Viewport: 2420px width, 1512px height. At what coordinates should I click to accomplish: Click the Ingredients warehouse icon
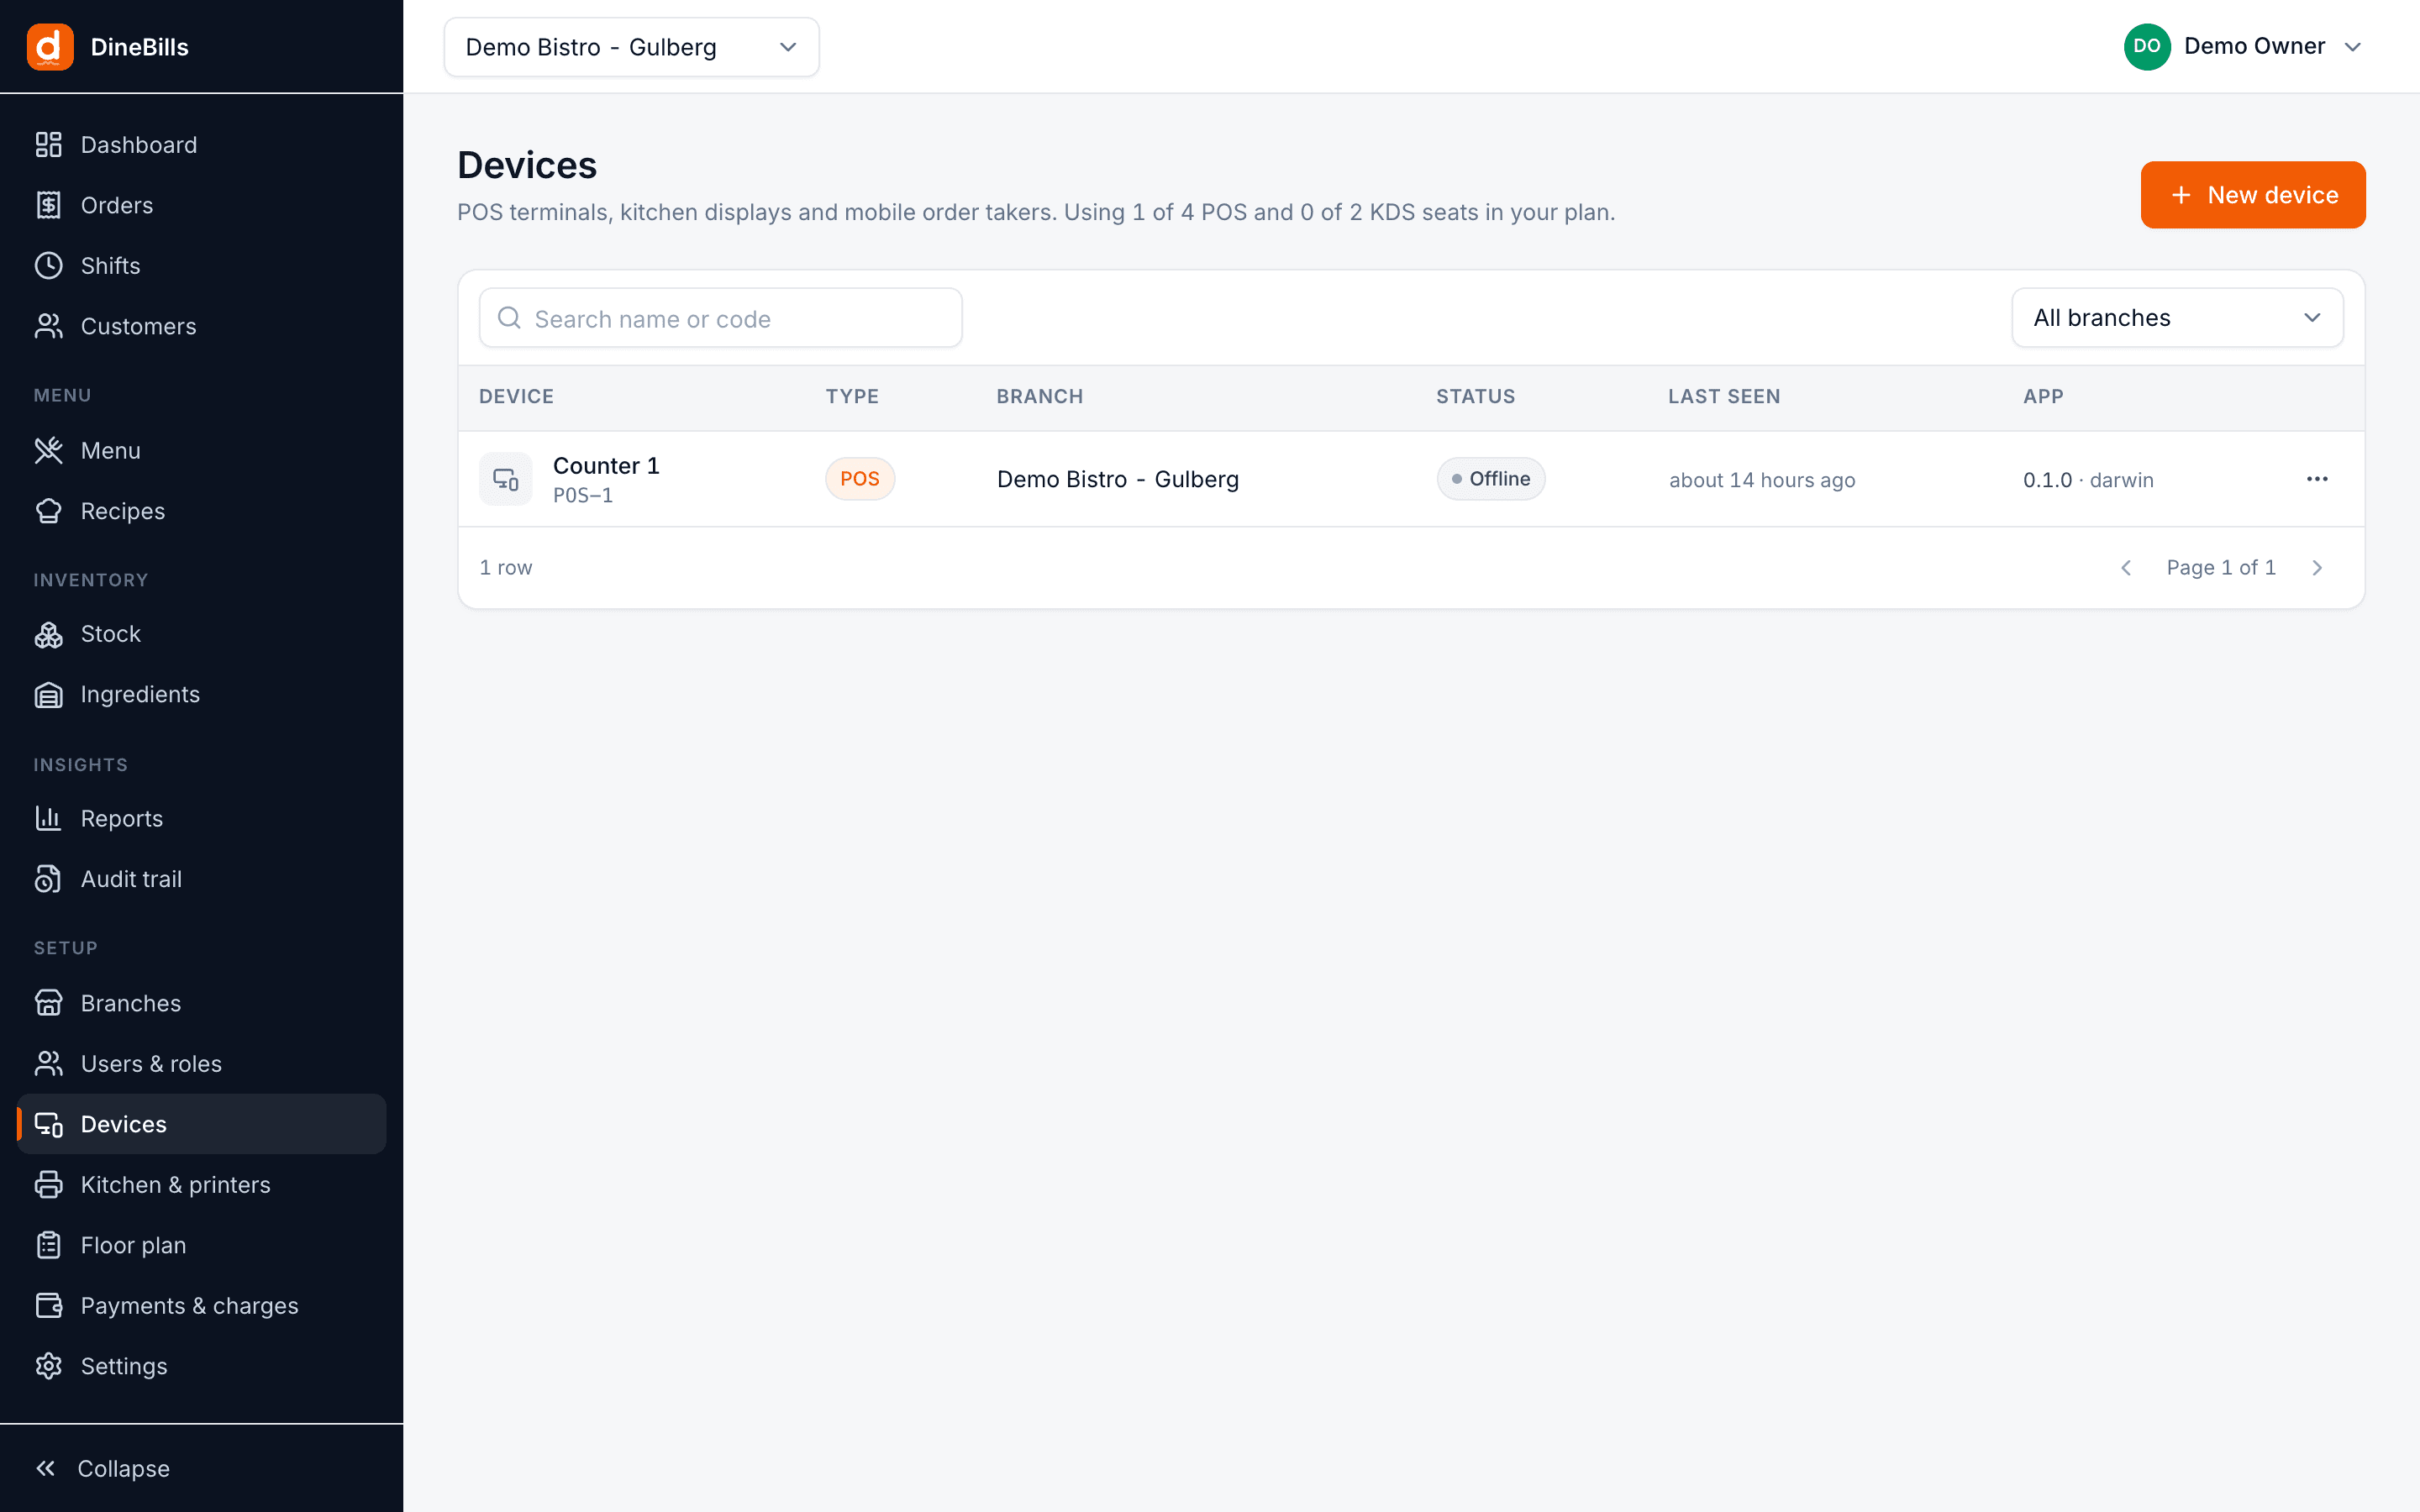pos(49,694)
